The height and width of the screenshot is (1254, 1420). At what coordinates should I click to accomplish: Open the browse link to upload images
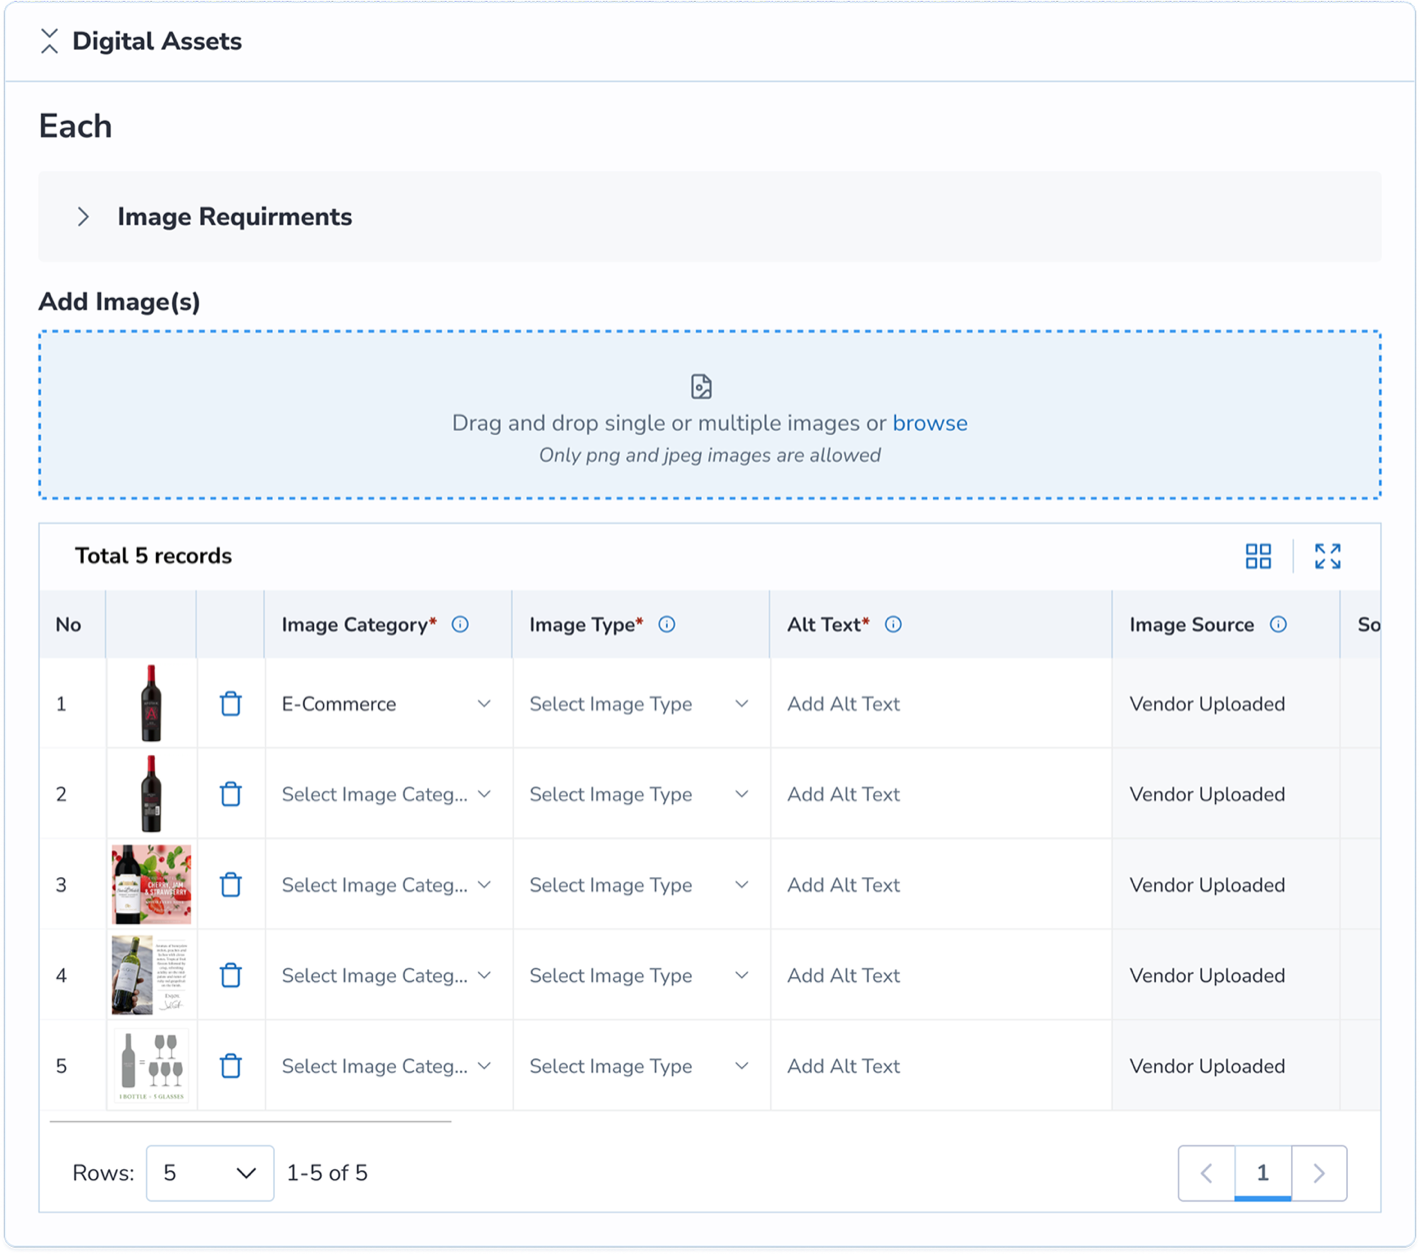coord(930,423)
